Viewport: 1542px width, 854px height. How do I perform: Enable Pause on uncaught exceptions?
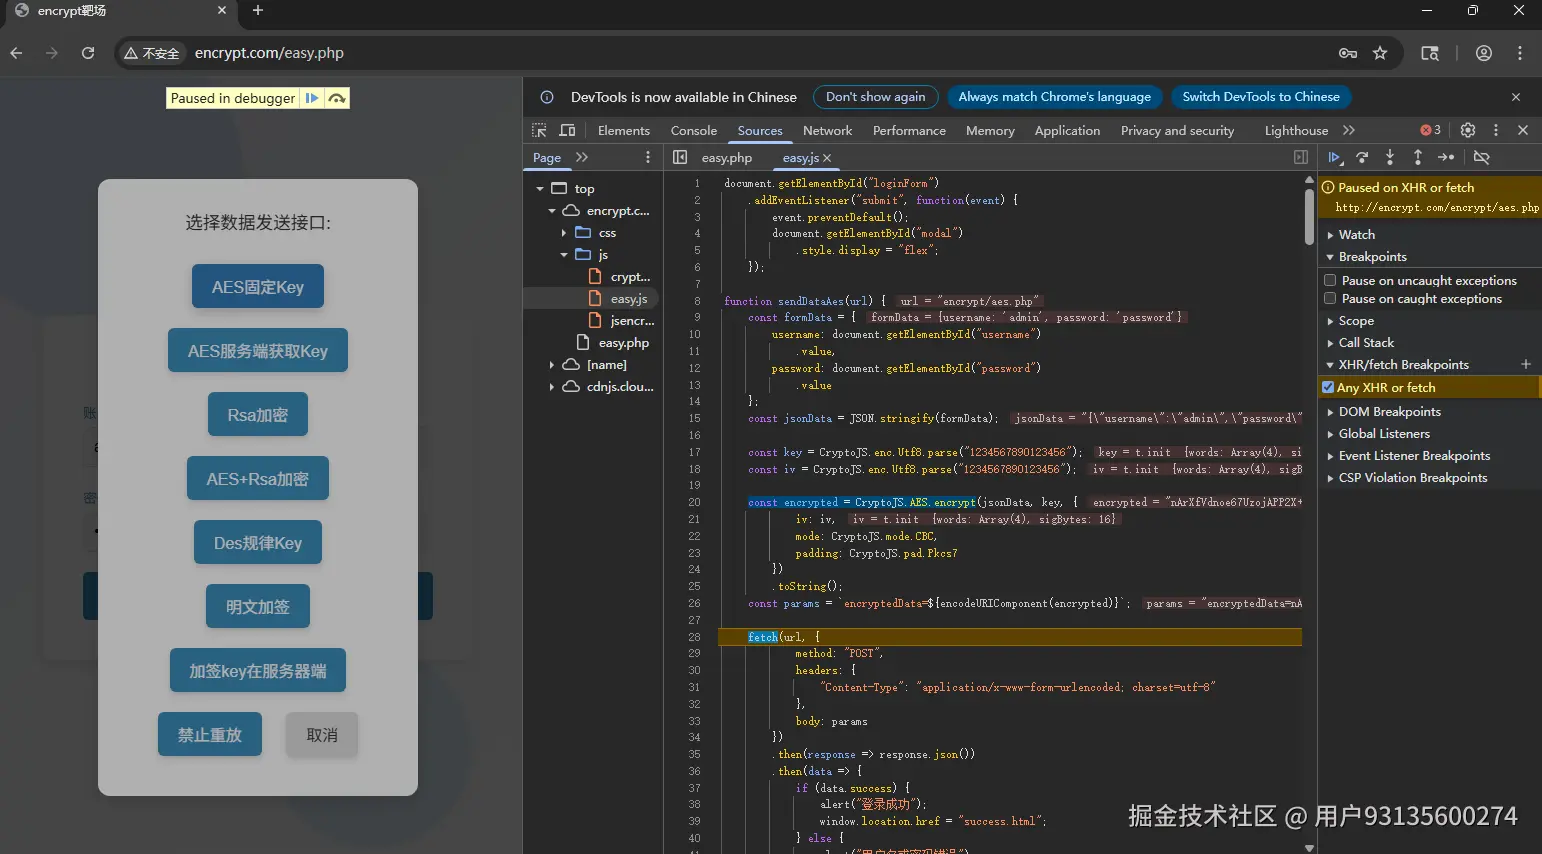(1330, 281)
